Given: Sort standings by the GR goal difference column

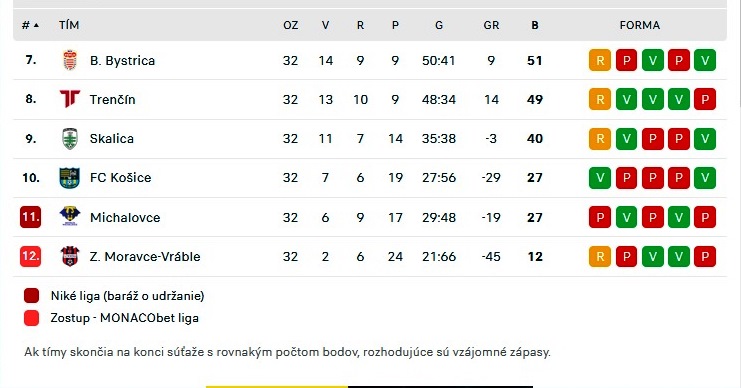Looking at the screenshot, I should pos(491,25).
